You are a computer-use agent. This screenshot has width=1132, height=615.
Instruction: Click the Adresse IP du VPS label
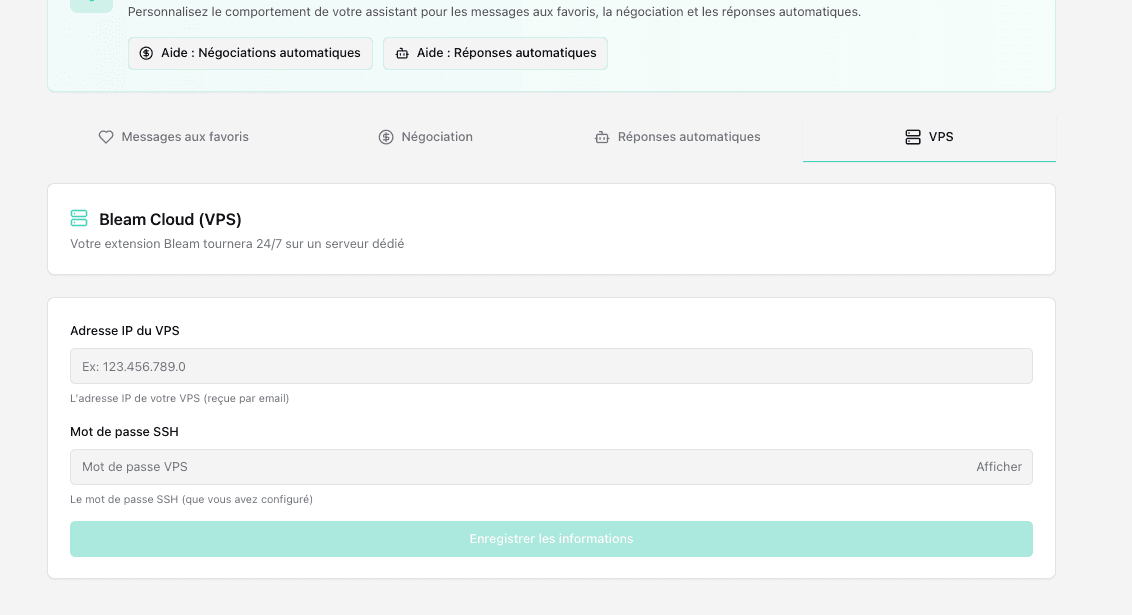tap(125, 331)
